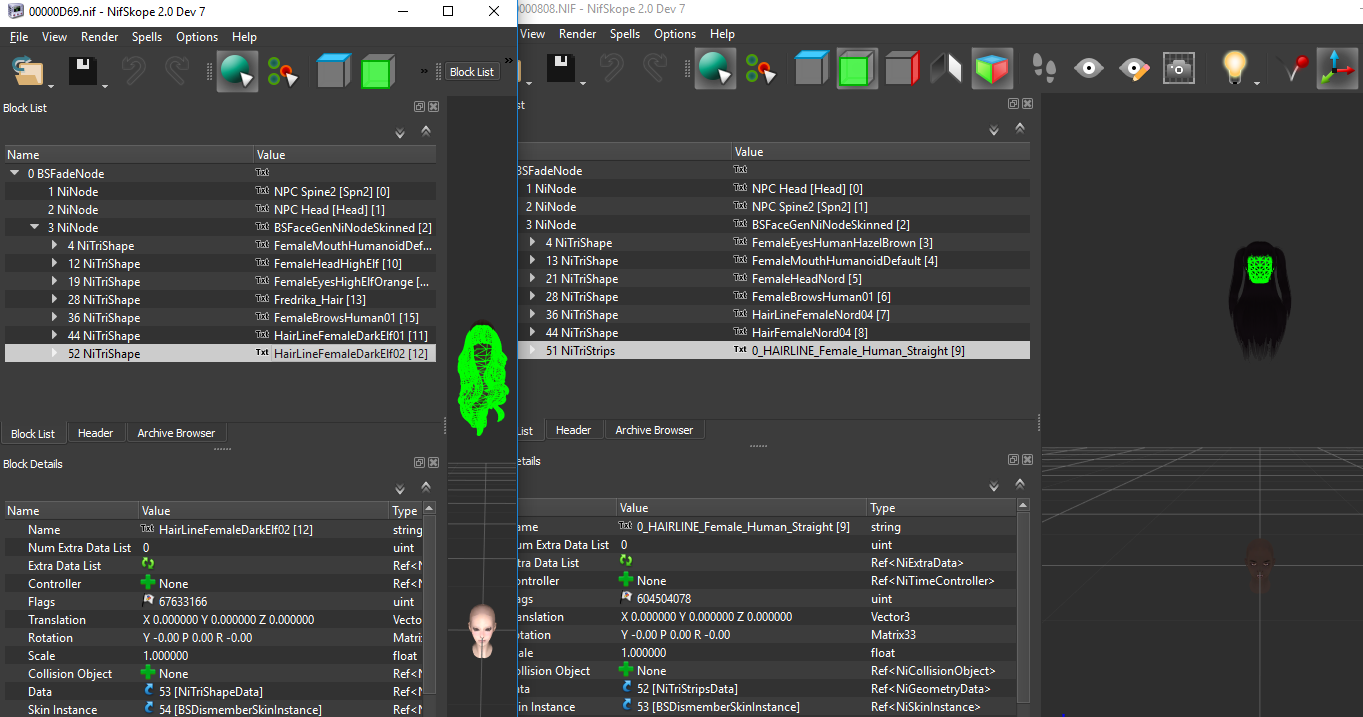Select row NPC Spine2 [Spn2] [1] in right list

[773, 207]
